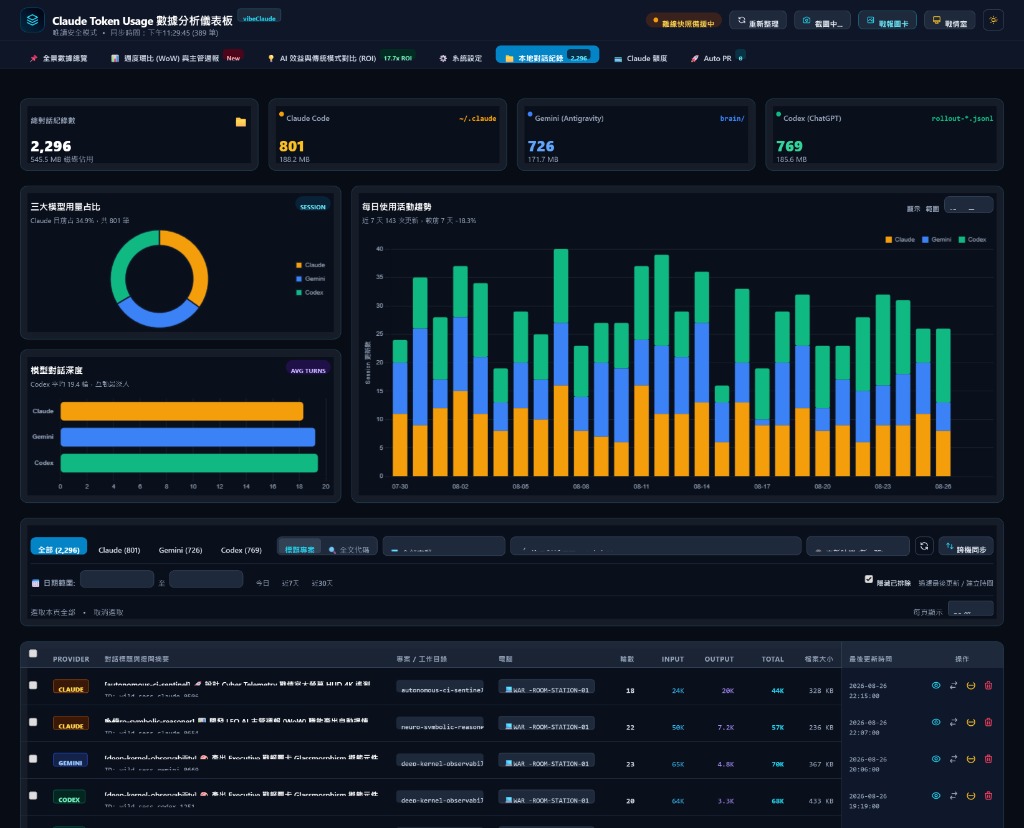Viewport: 1024px width, 828px height.
Task: Click the 跨機同步 sync button
Action: [966, 547]
